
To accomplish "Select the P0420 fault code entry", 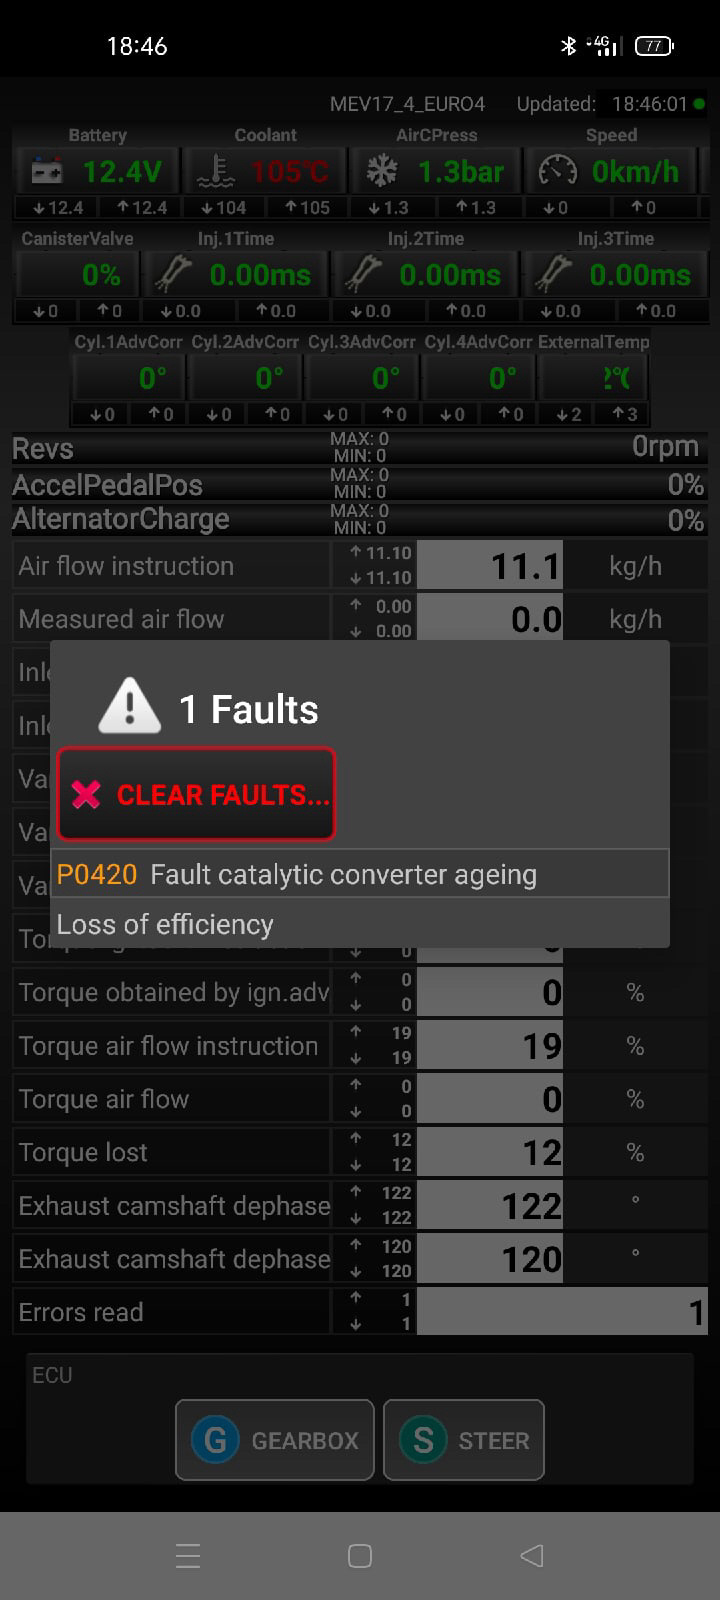I will point(360,874).
